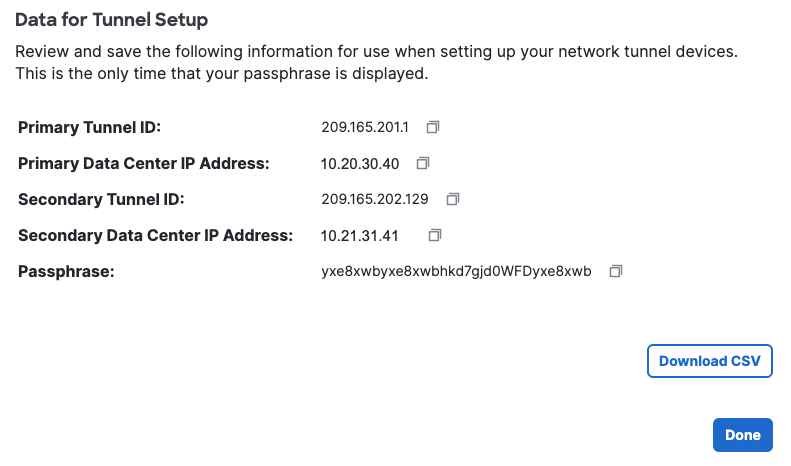791x466 pixels.
Task: Click copy icon next to 10.20.30.40
Action: [x=423, y=163]
